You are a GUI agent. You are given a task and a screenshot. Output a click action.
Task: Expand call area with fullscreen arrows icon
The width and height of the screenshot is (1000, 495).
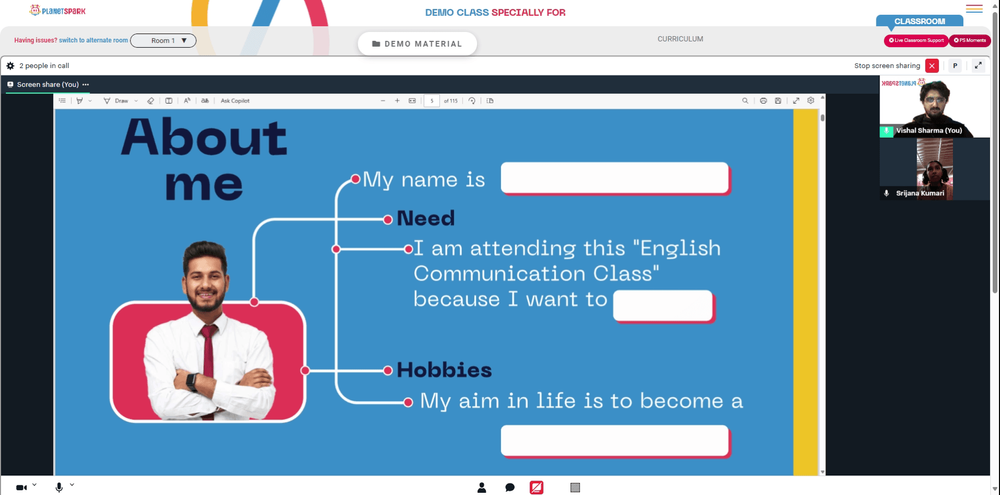[x=978, y=66]
